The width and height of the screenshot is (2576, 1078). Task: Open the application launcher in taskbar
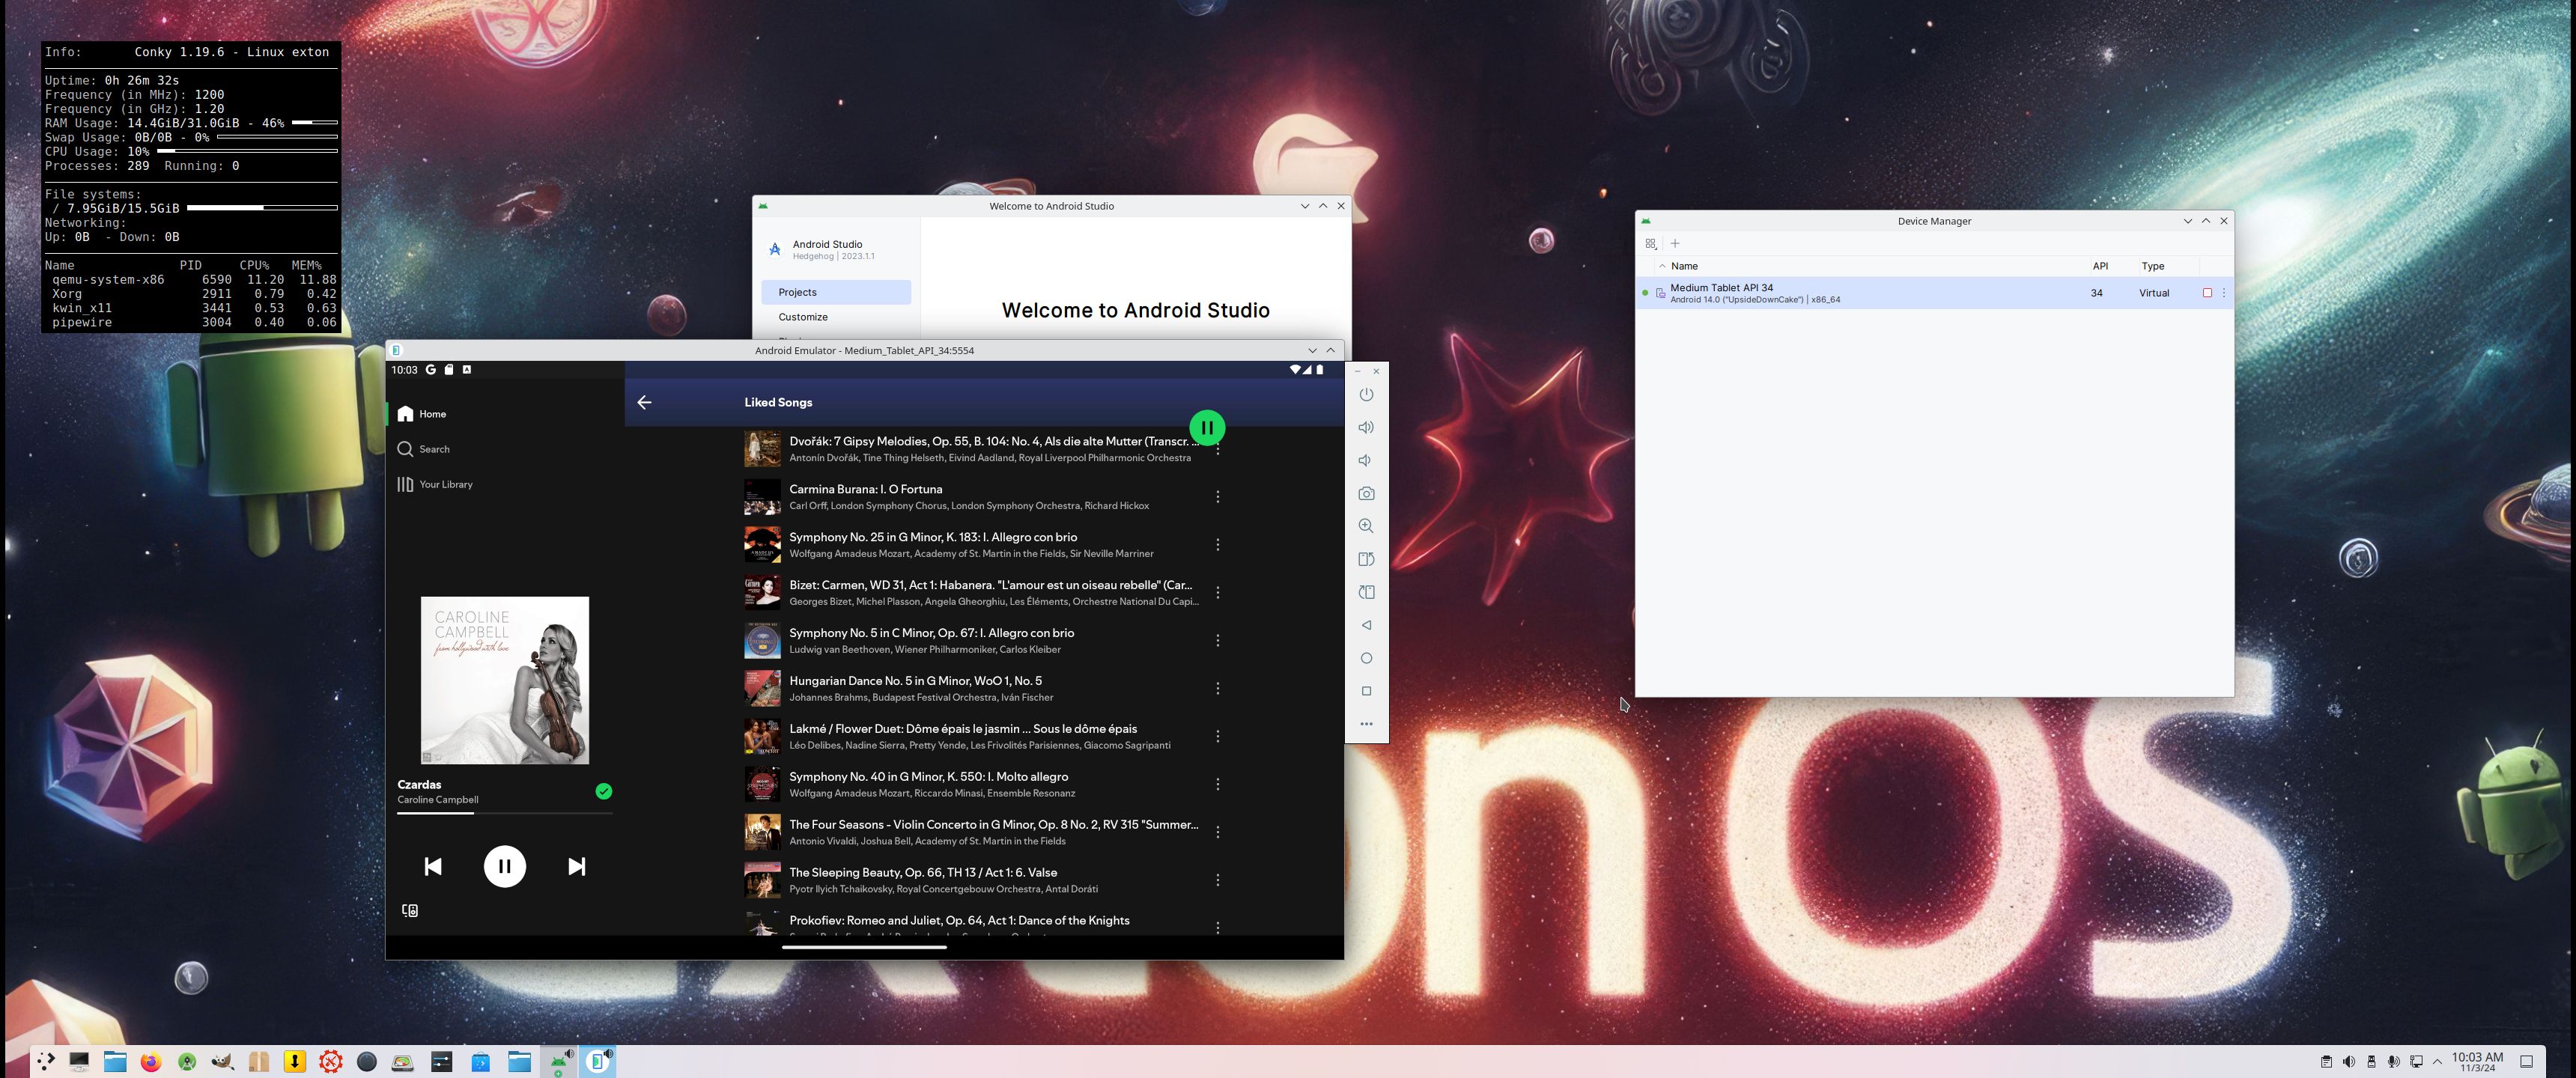[x=46, y=1061]
